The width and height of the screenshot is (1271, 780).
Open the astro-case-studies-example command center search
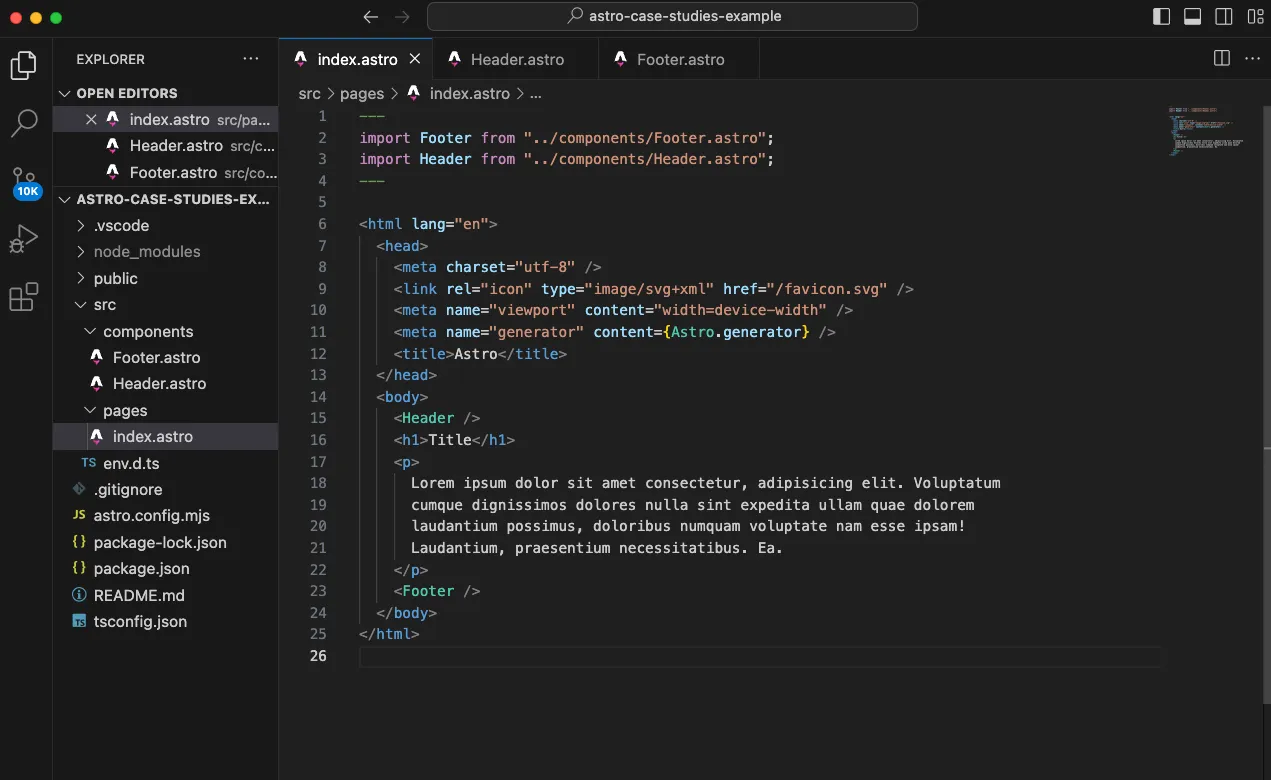tap(672, 17)
